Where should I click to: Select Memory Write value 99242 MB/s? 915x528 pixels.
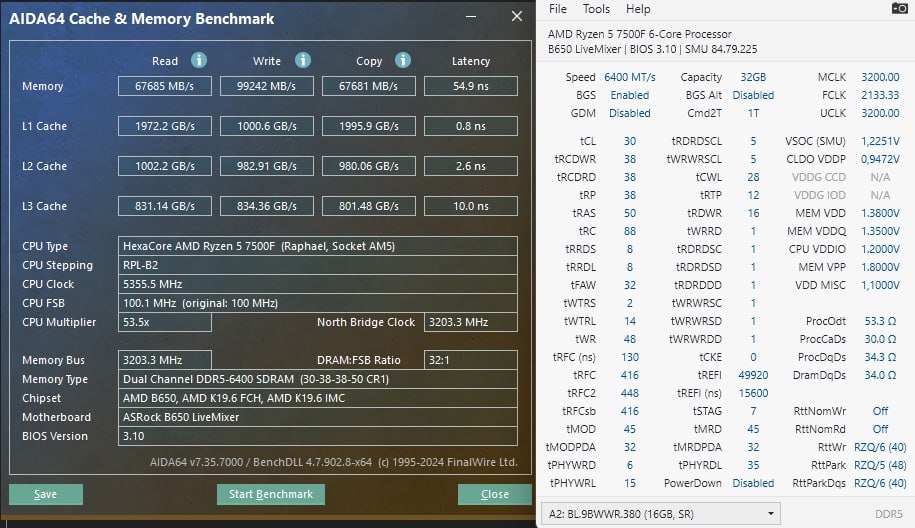click(267, 86)
